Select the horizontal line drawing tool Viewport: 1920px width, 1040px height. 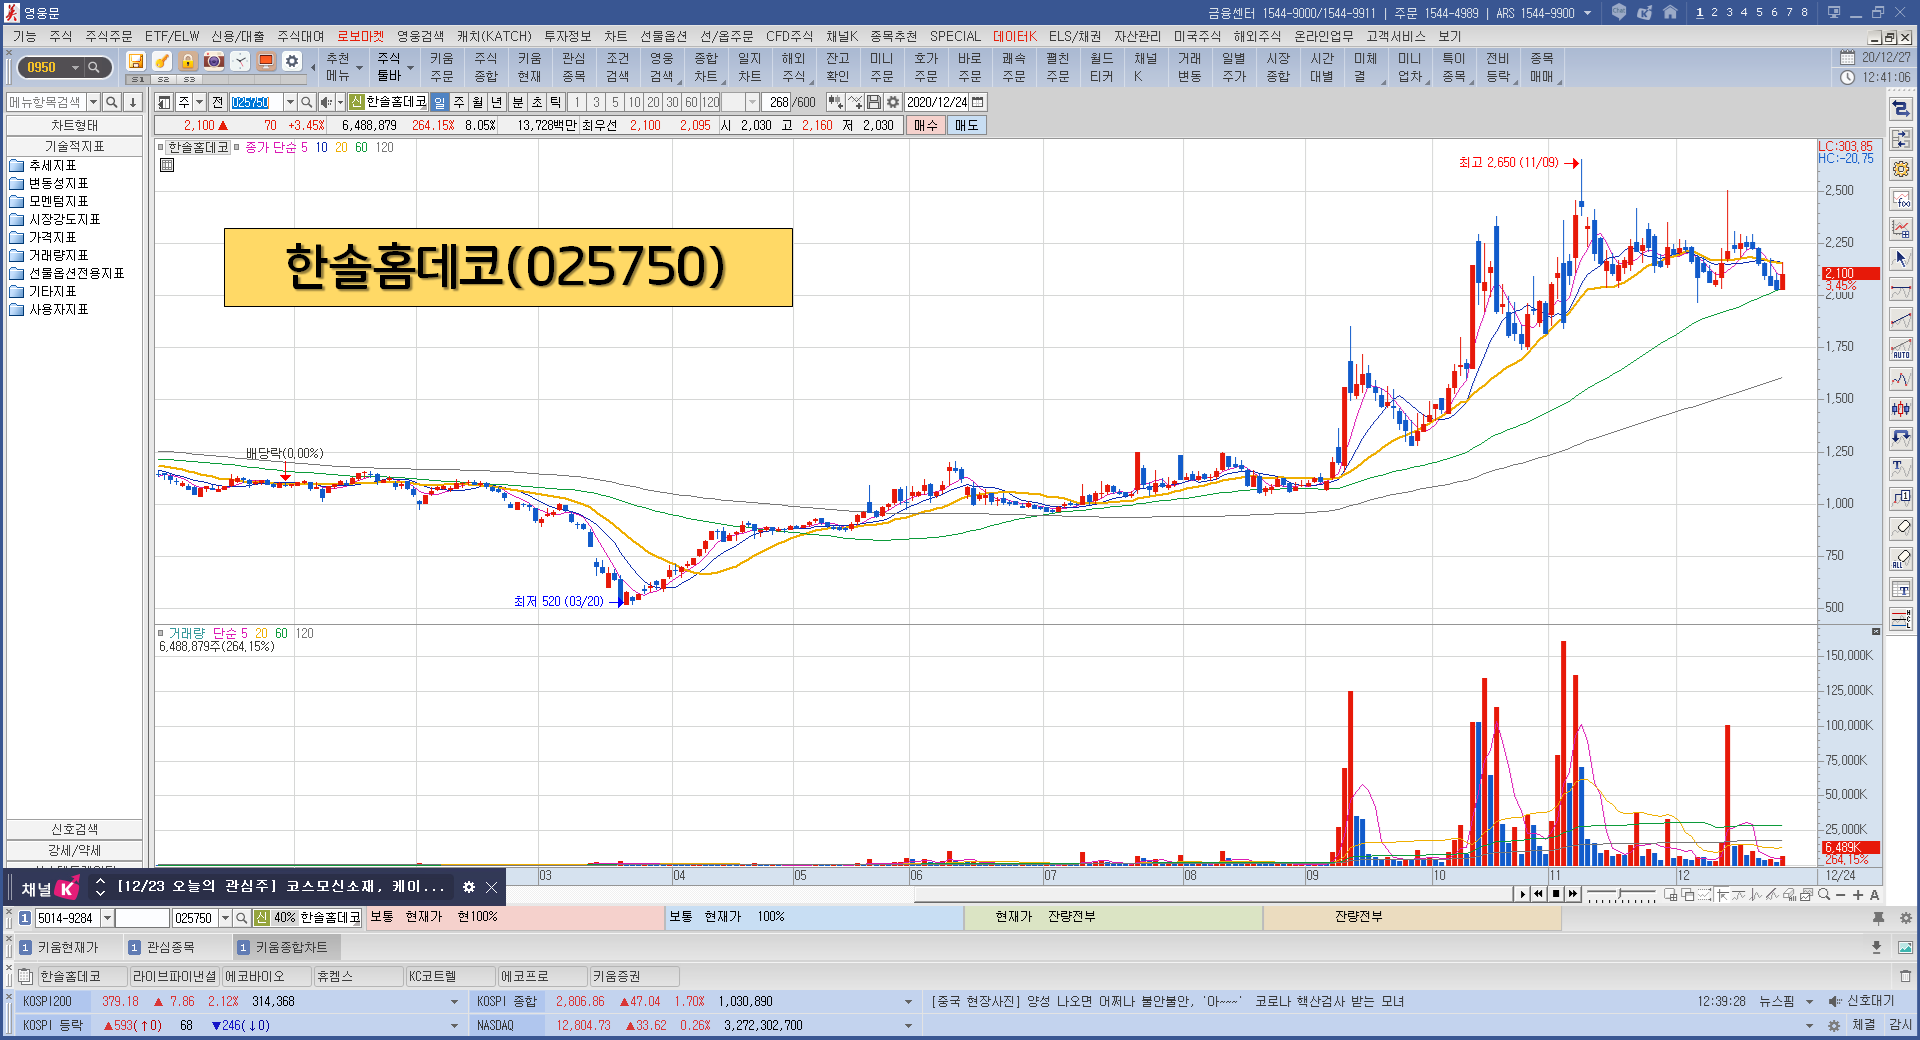point(1901,289)
